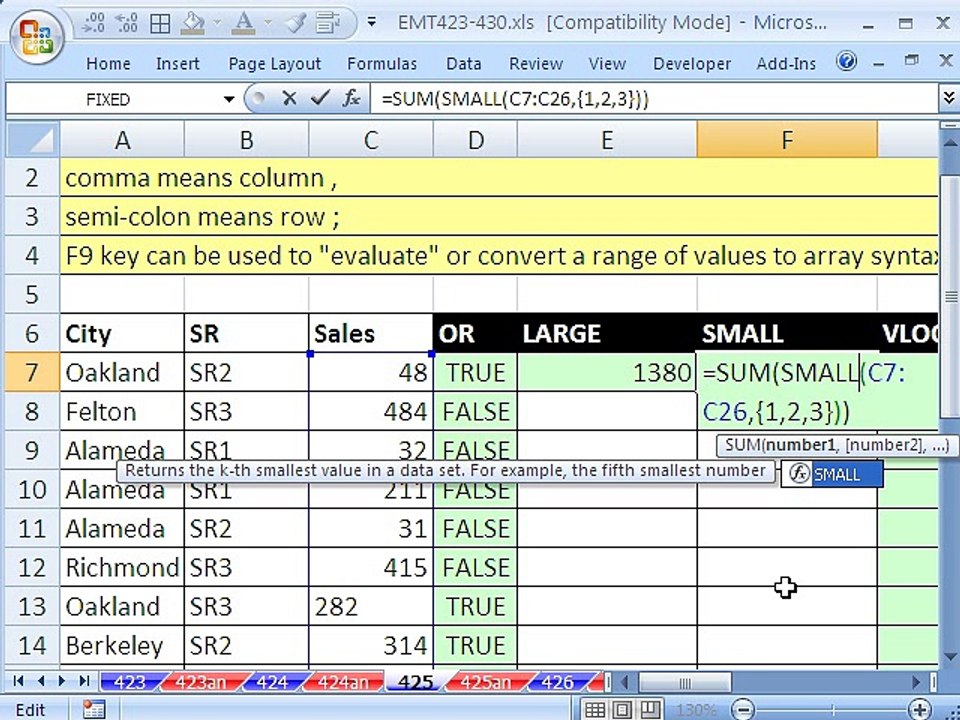Expand the formula bar
Image resolution: width=960 pixels, height=720 pixels.
[x=948, y=99]
